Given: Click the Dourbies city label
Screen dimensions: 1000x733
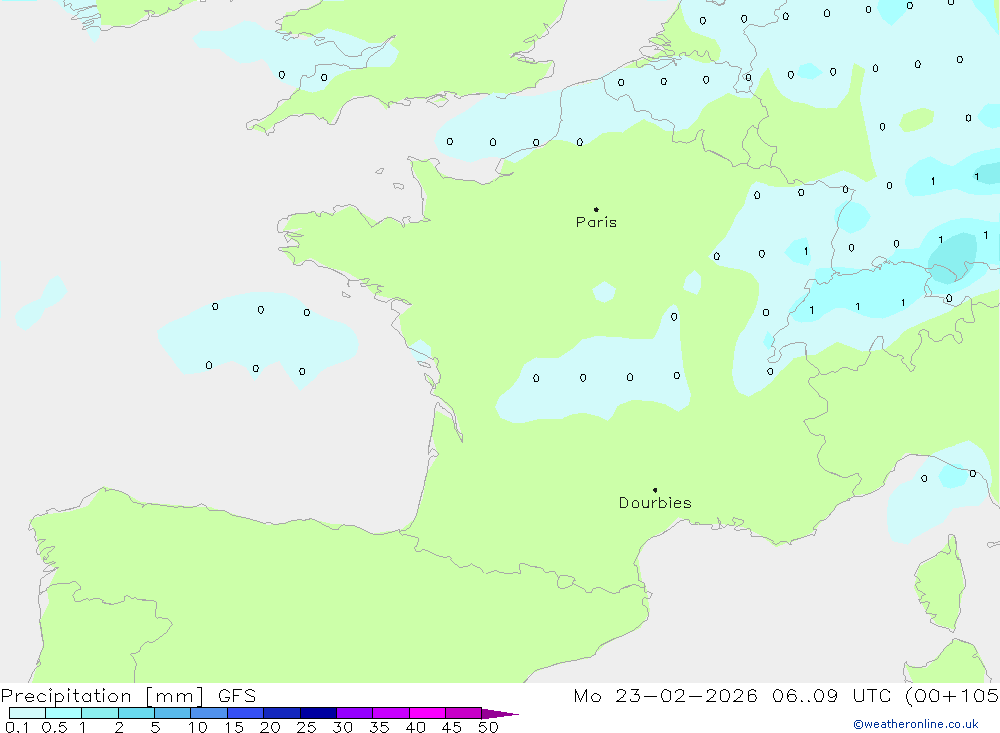Looking at the screenshot, I should click(655, 503).
